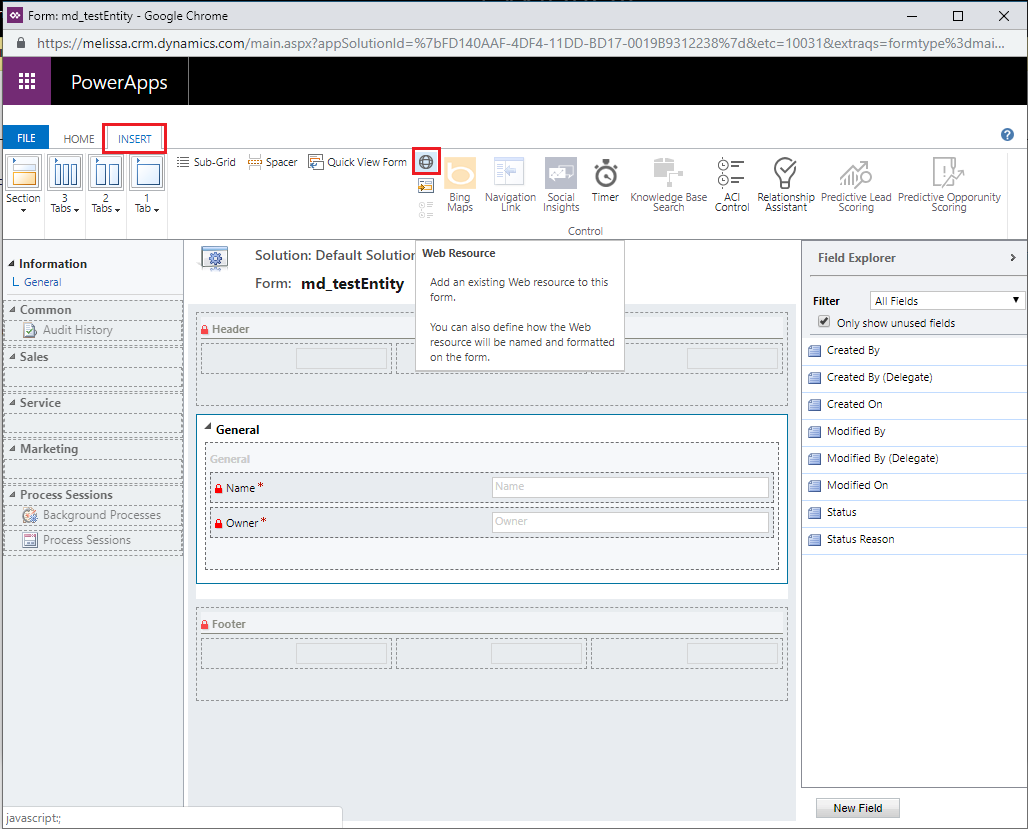Click Background Processes icon in navigation
This screenshot has width=1028, height=829.
pos(30,516)
